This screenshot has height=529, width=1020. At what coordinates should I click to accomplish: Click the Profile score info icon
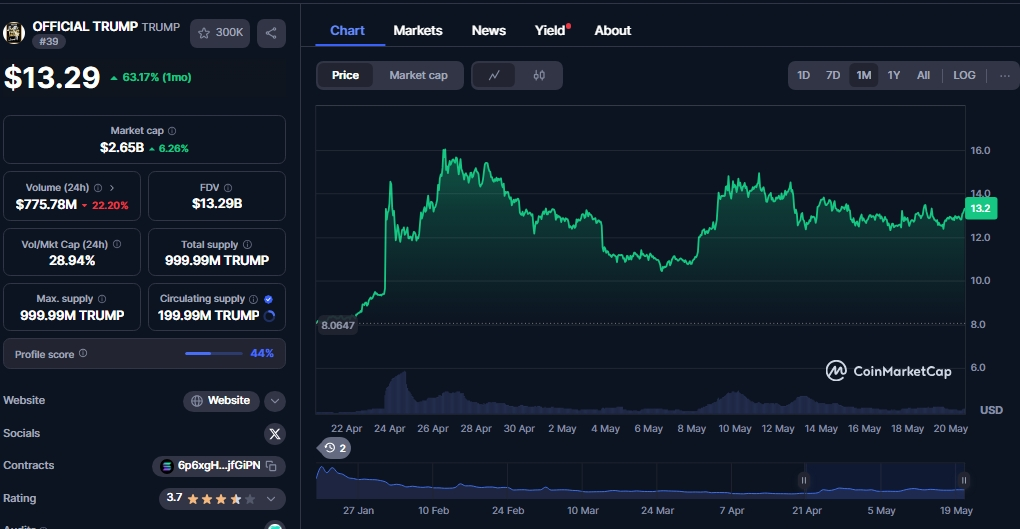[x=83, y=353]
